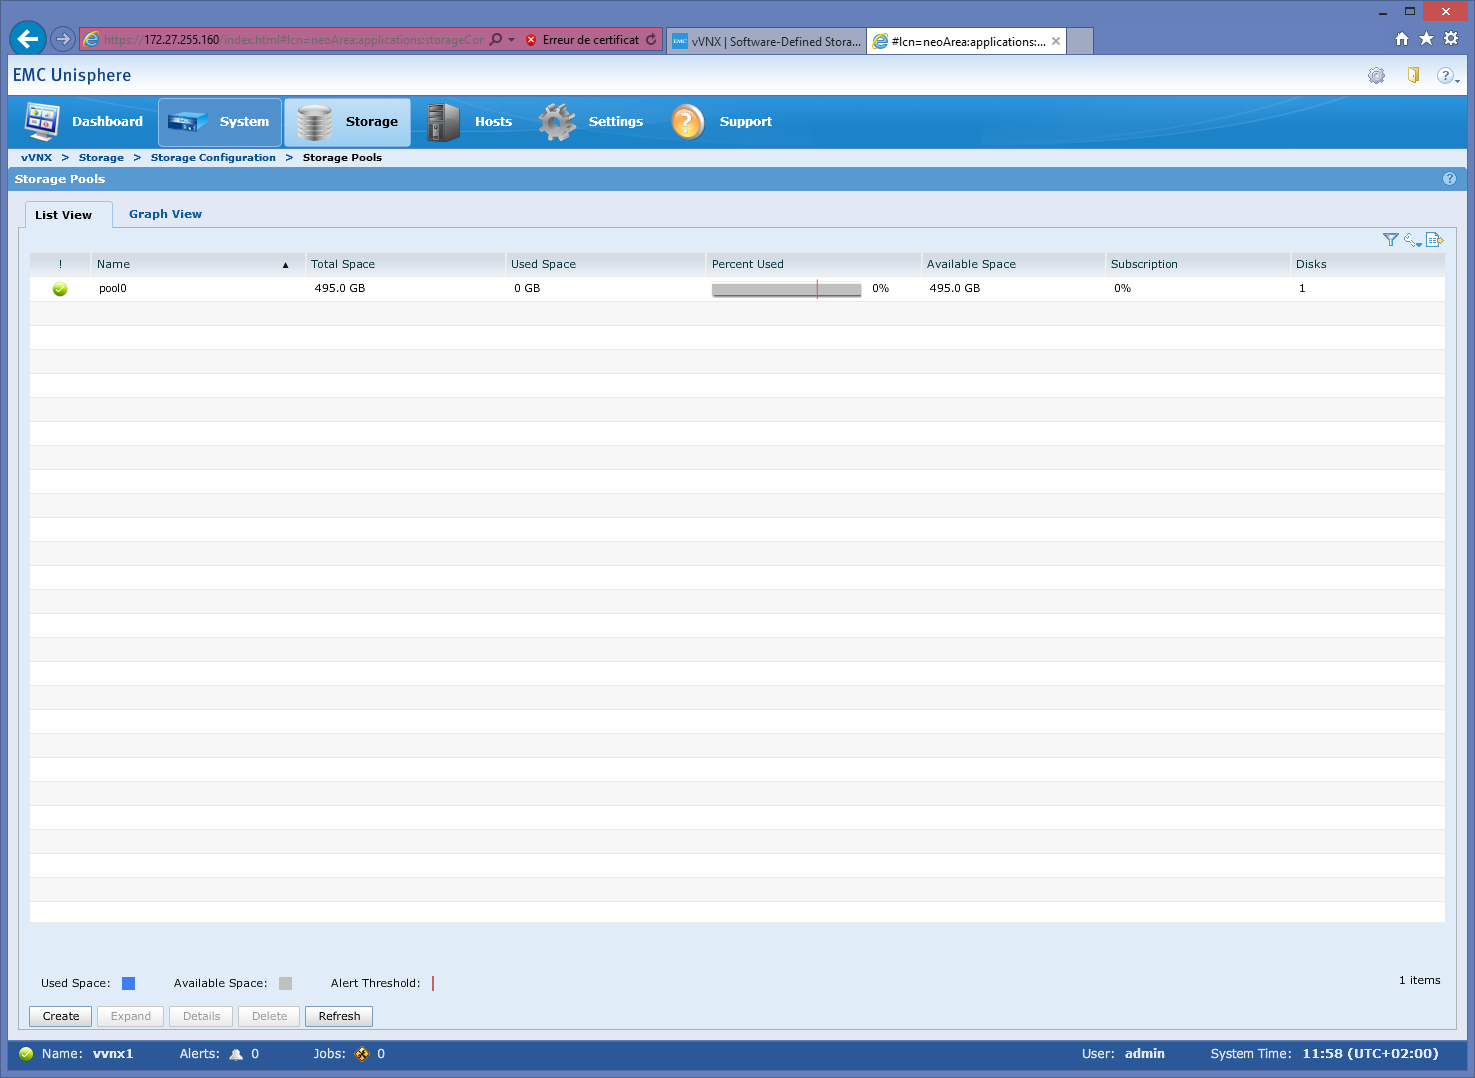Open the System menu tab
Image resolution: width=1475 pixels, height=1078 pixels.
point(220,122)
